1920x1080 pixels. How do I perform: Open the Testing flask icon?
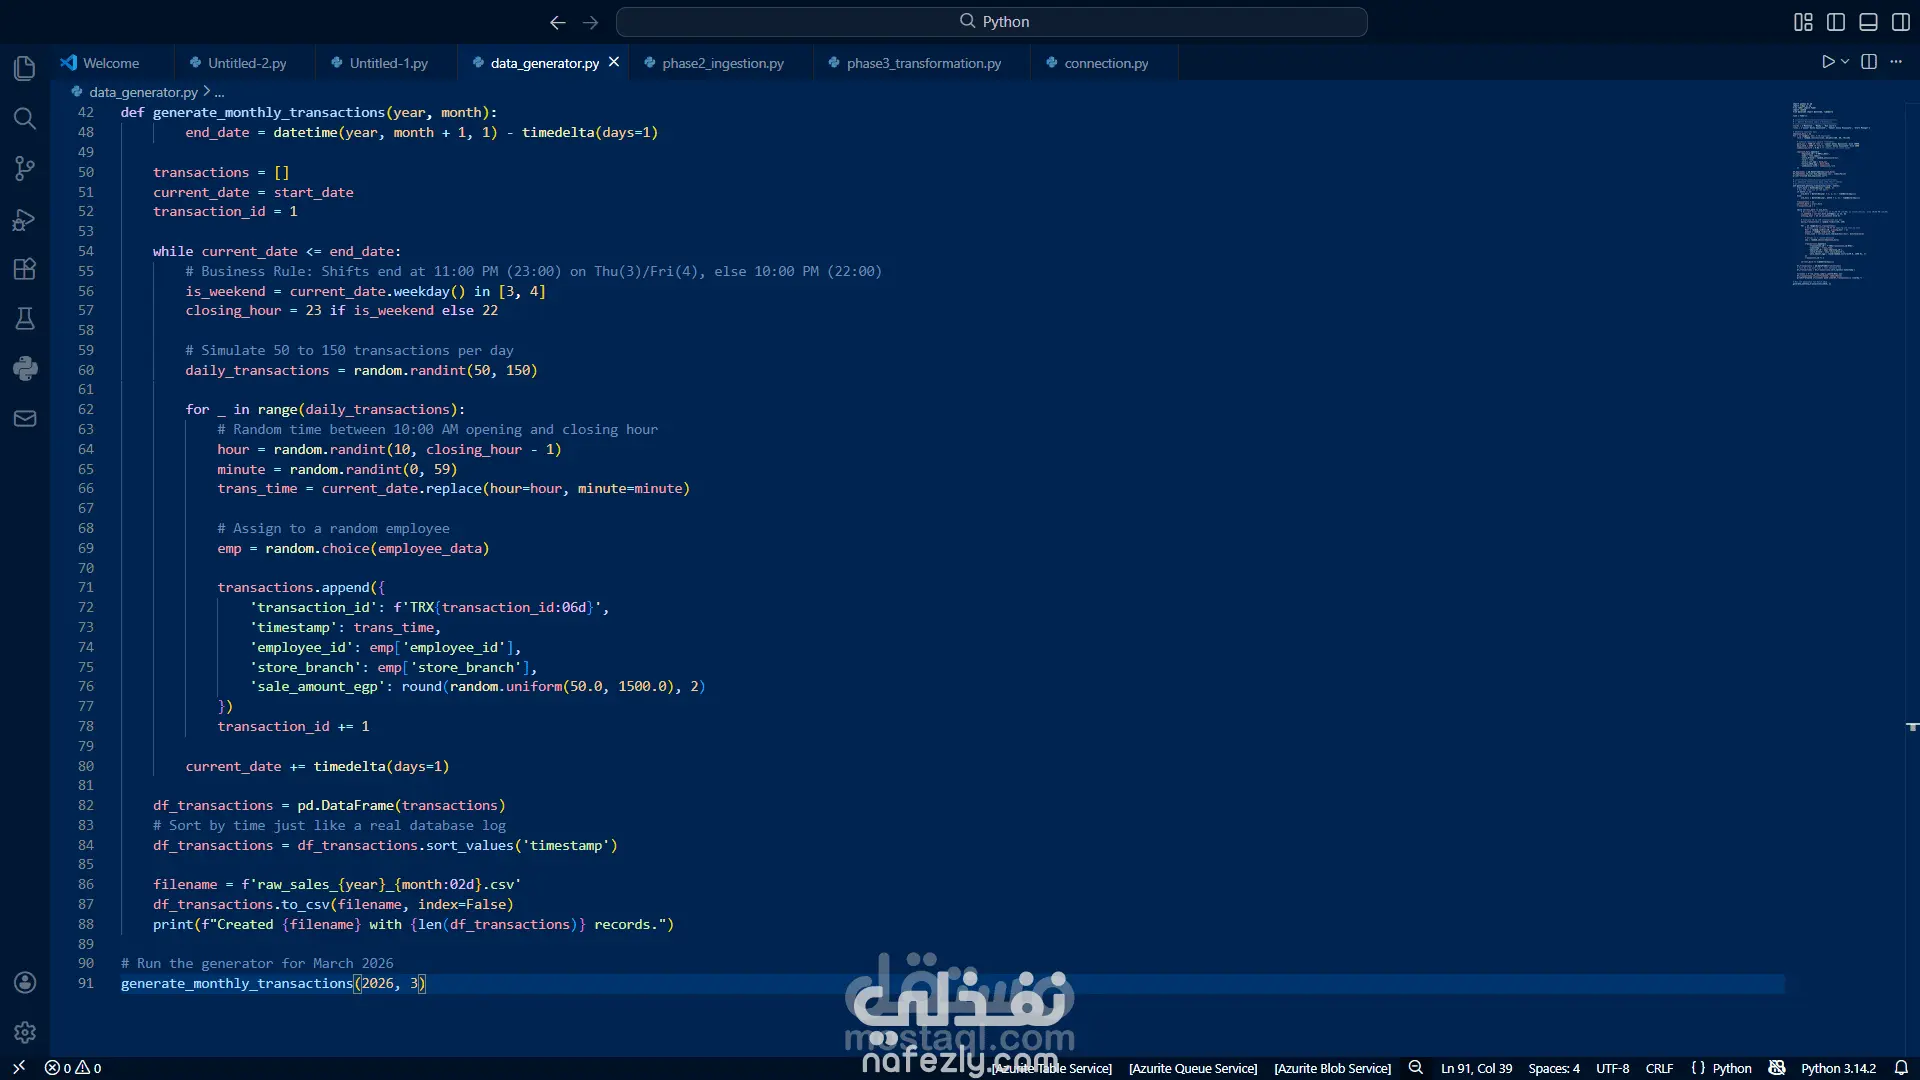[25, 319]
